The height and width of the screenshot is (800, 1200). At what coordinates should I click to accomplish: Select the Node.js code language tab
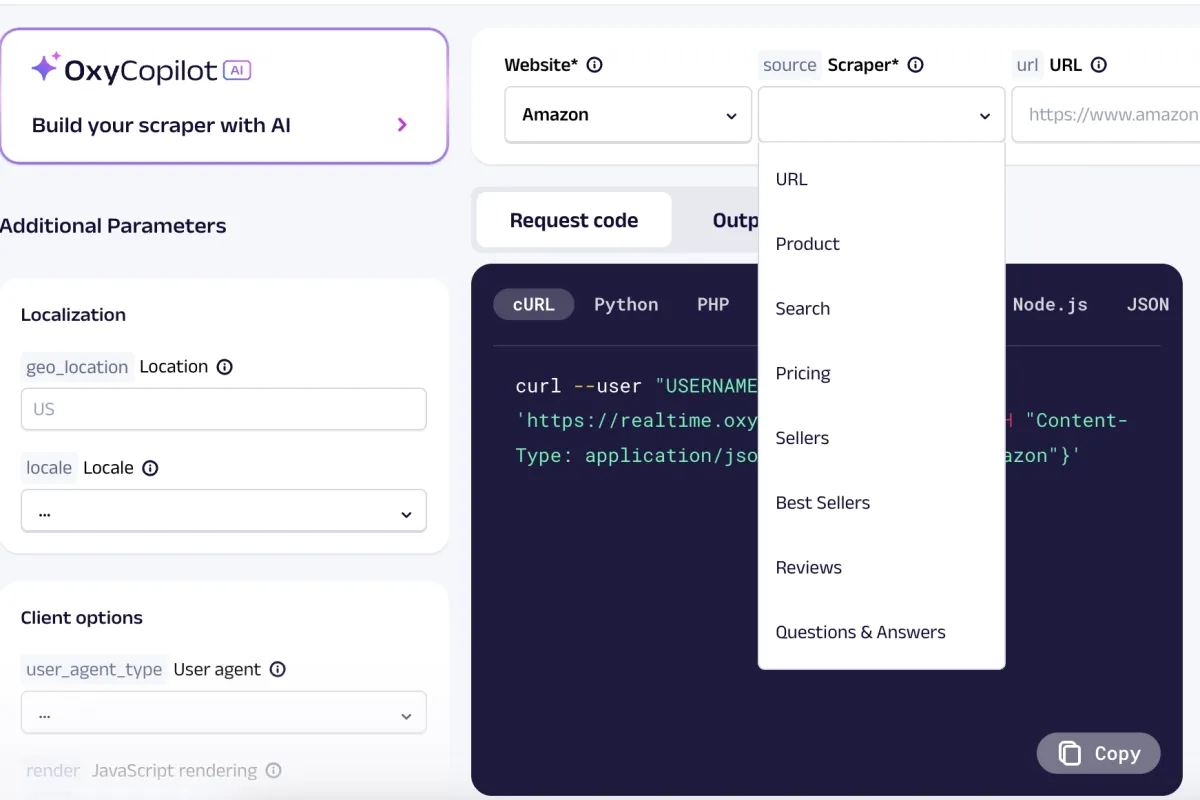pyautogui.click(x=1050, y=305)
